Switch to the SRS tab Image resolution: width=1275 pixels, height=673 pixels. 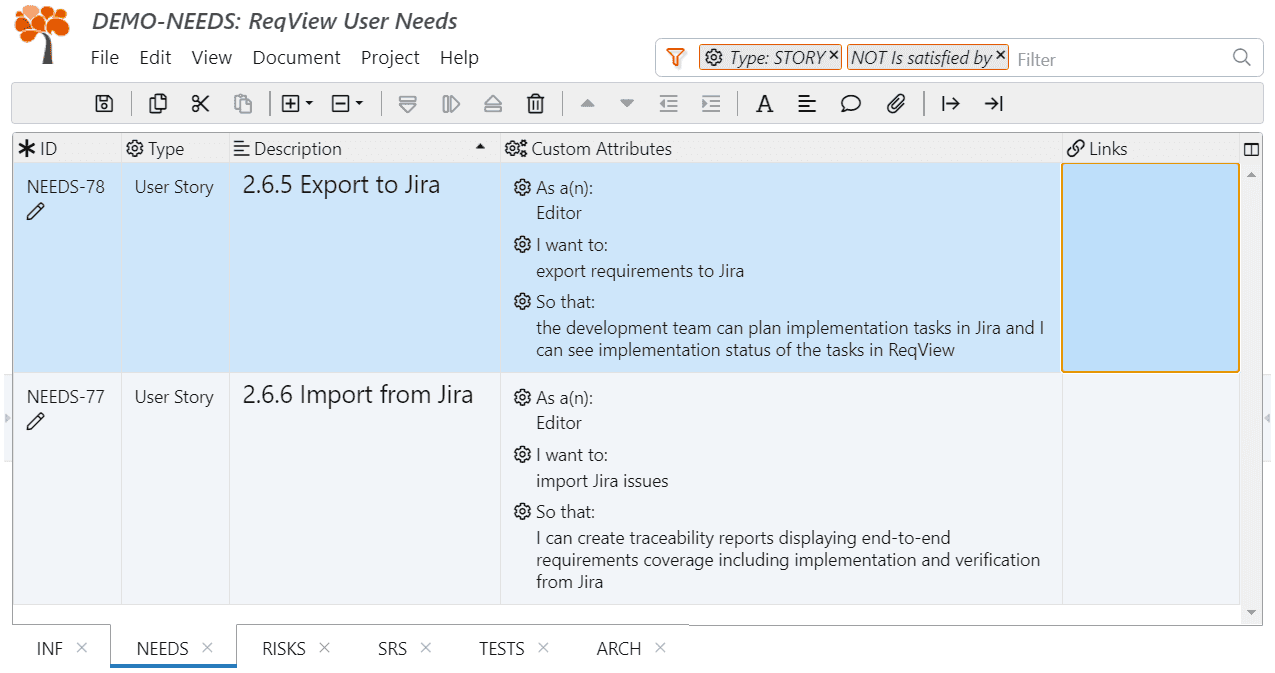coord(393,649)
